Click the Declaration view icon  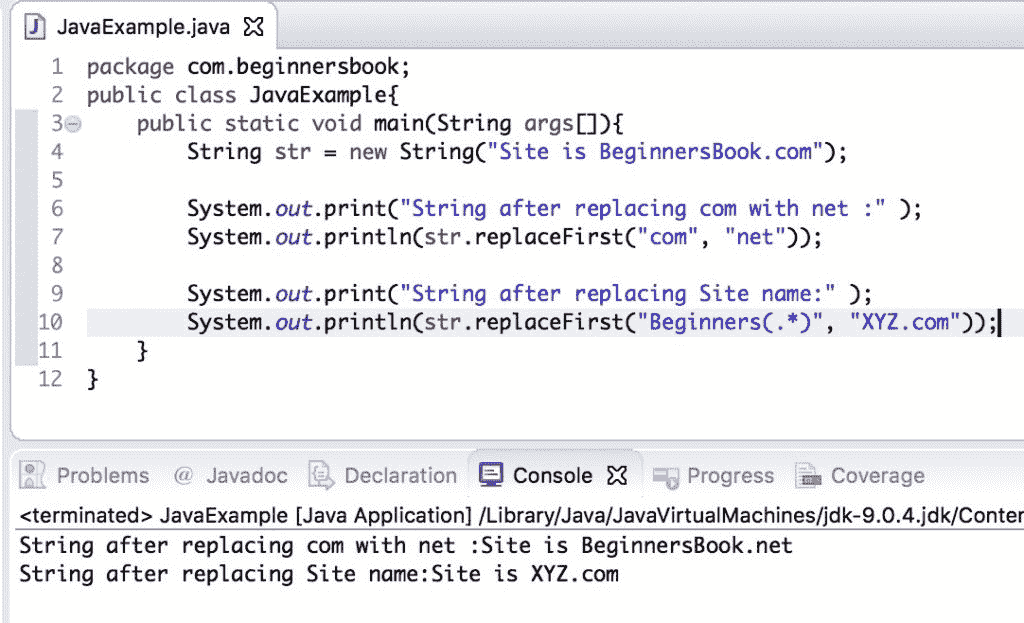[x=320, y=475]
